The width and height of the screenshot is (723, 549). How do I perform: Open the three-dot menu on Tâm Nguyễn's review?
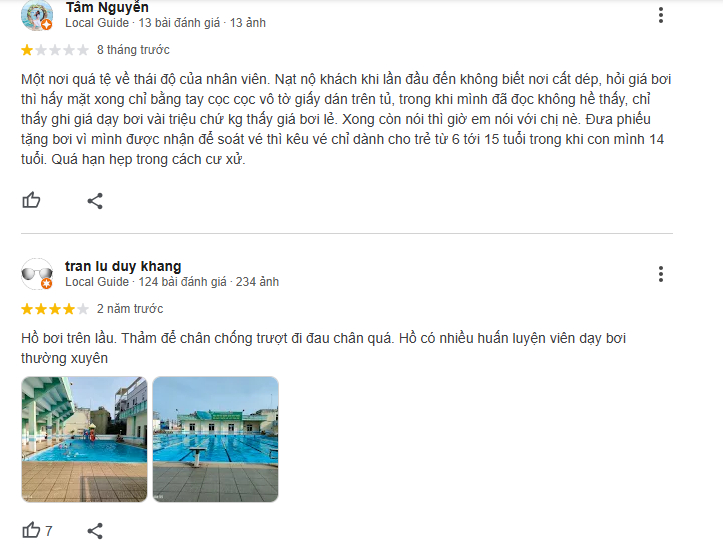[x=661, y=15]
